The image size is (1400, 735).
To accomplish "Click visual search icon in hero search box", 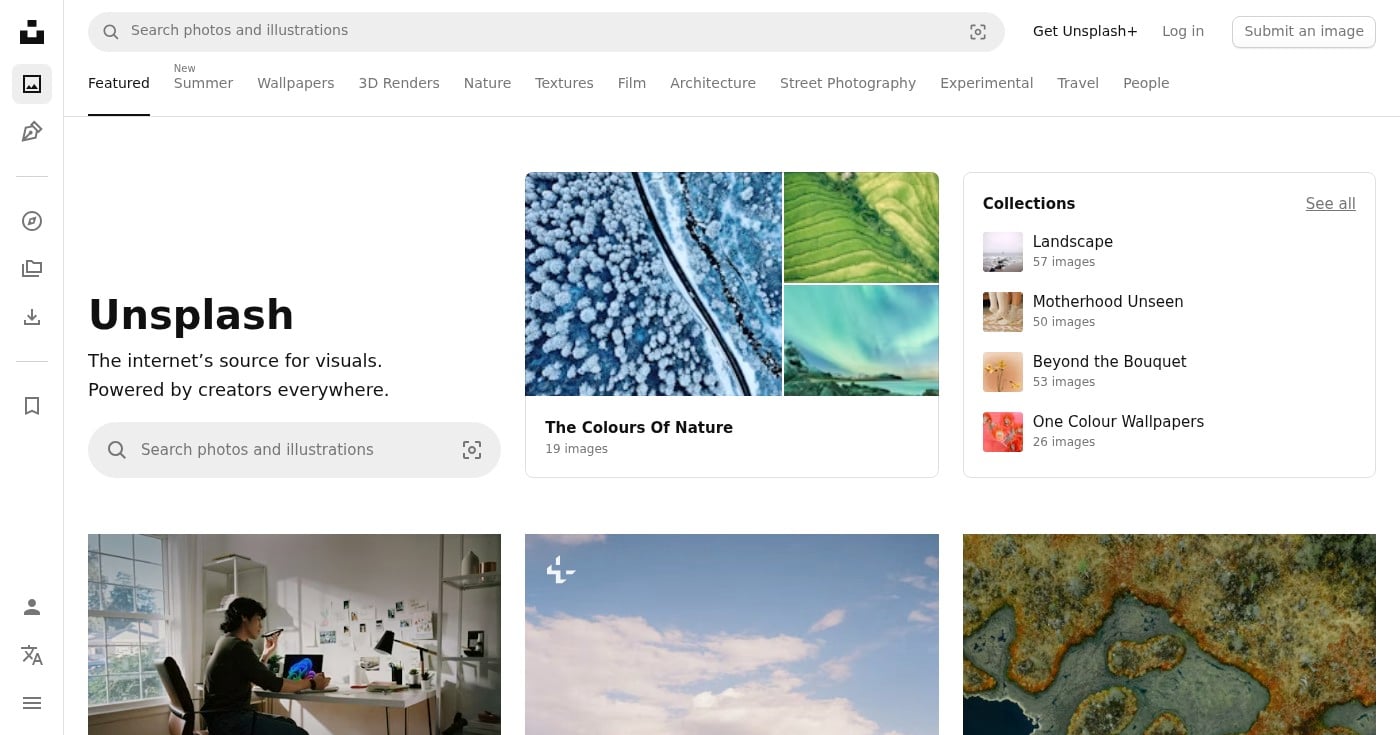I will (x=472, y=450).
